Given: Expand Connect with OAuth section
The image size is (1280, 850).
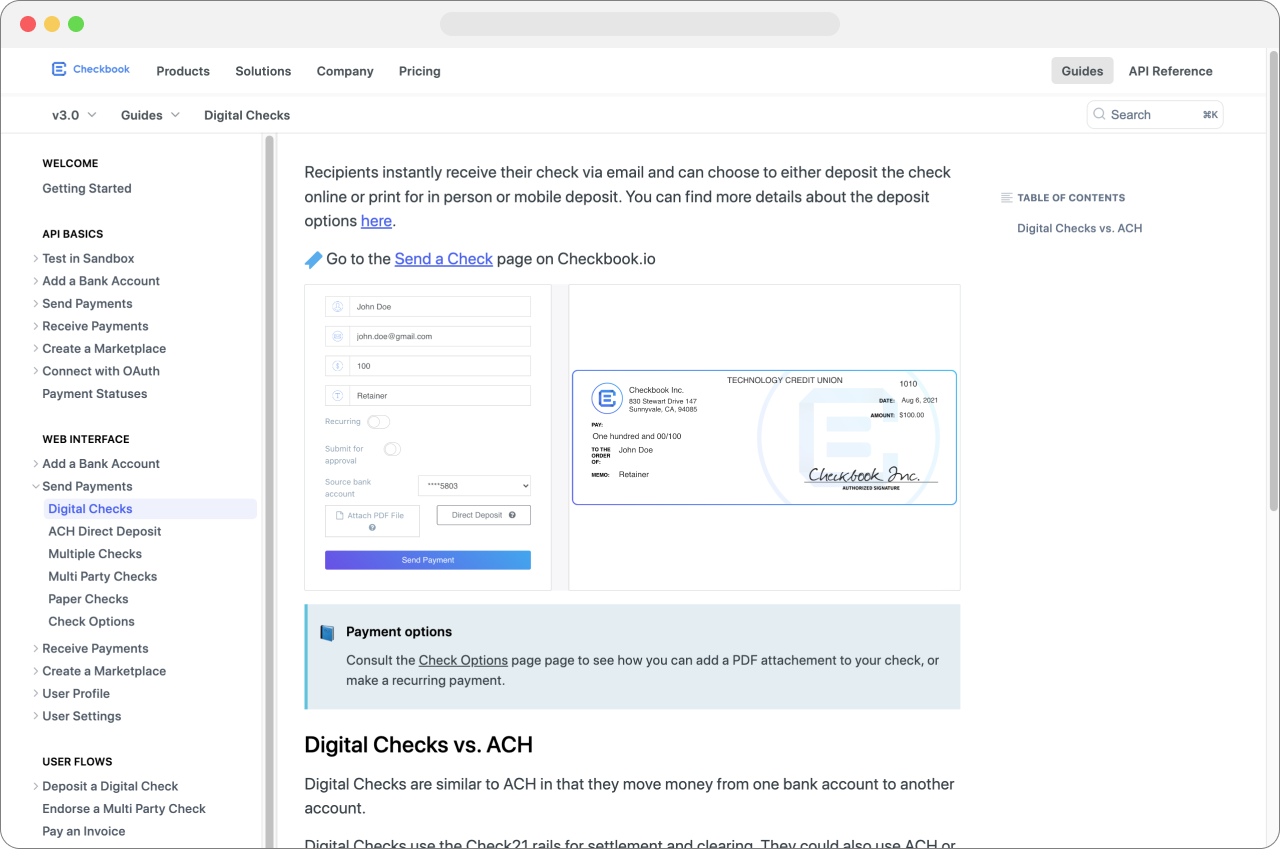Looking at the screenshot, I should pos(36,372).
